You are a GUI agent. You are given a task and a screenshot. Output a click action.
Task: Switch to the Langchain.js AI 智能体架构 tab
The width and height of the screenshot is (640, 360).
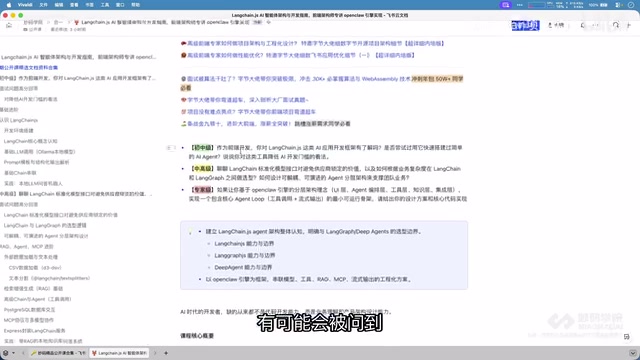tap(119, 353)
